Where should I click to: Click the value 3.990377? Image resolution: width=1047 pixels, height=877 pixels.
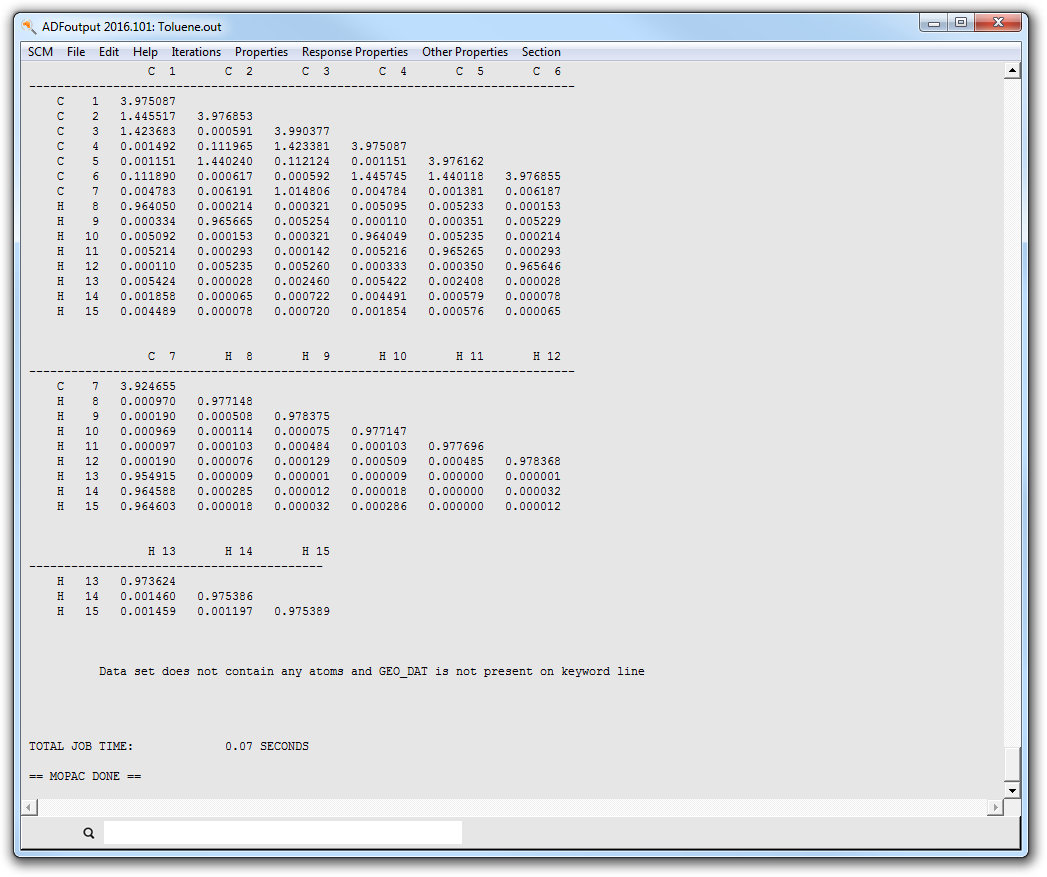(x=302, y=131)
